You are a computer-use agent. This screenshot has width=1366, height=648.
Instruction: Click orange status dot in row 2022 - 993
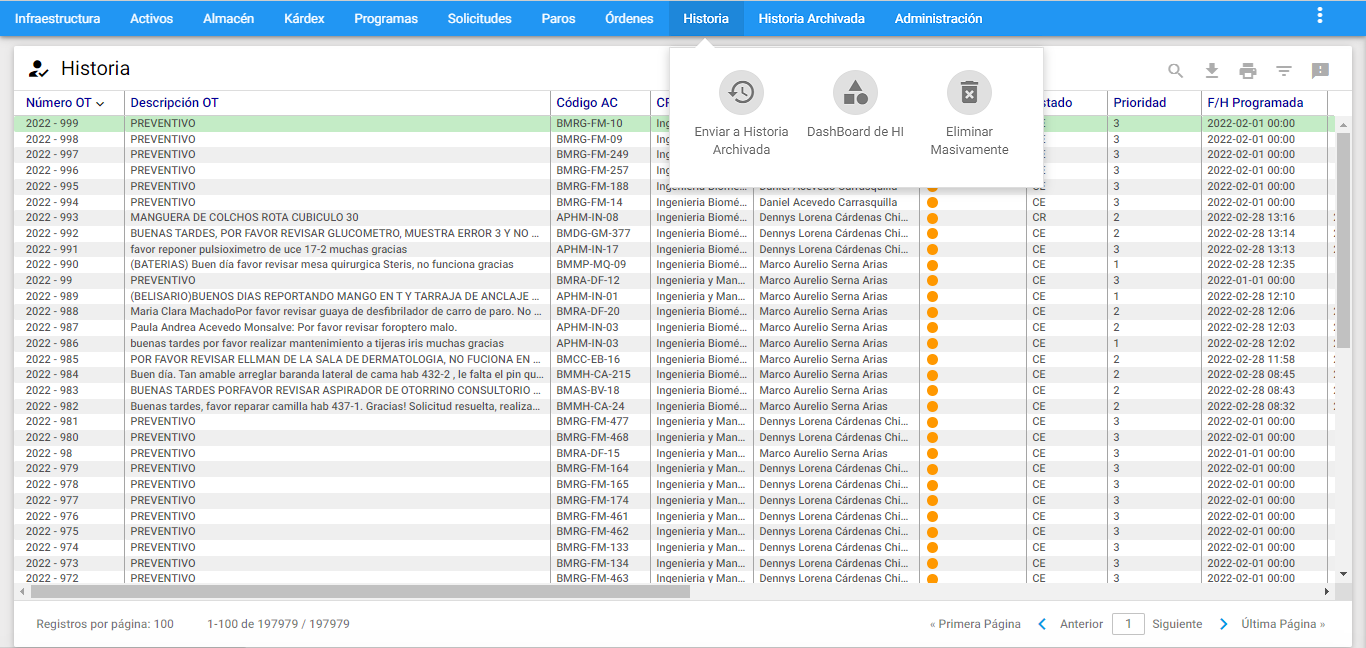click(x=932, y=218)
